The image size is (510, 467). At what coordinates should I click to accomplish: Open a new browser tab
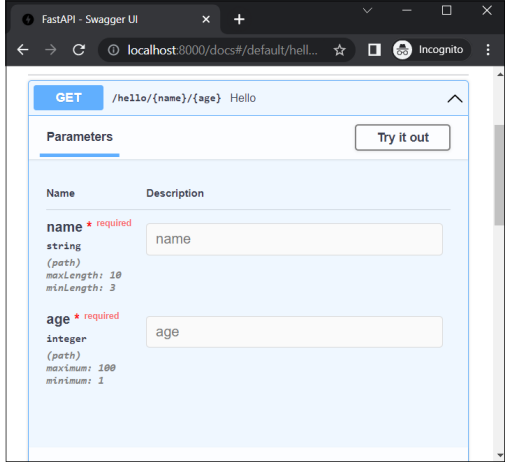pos(239,19)
